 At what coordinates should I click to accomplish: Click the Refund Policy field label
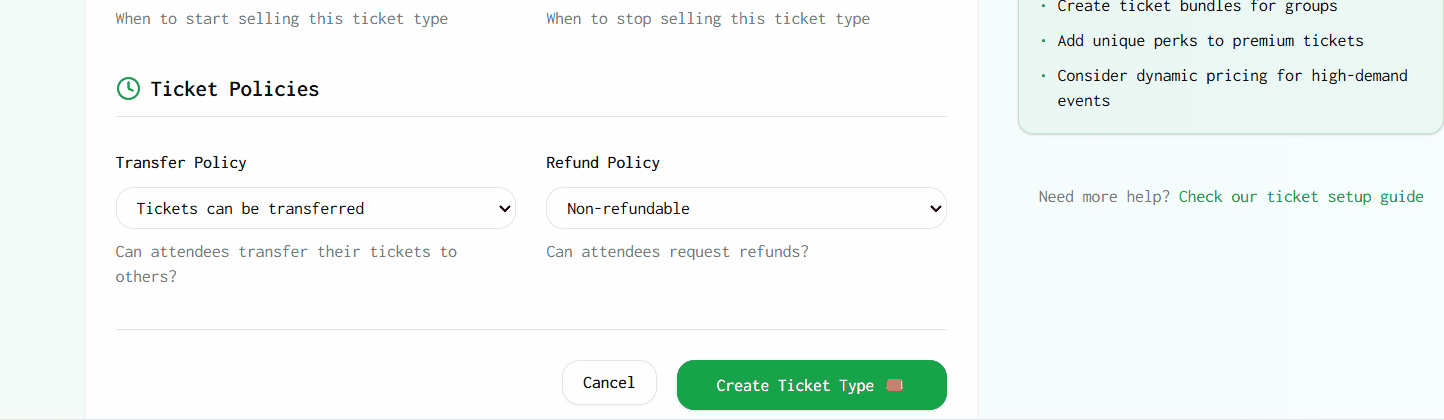pyautogui.click(x=603, y=163)
